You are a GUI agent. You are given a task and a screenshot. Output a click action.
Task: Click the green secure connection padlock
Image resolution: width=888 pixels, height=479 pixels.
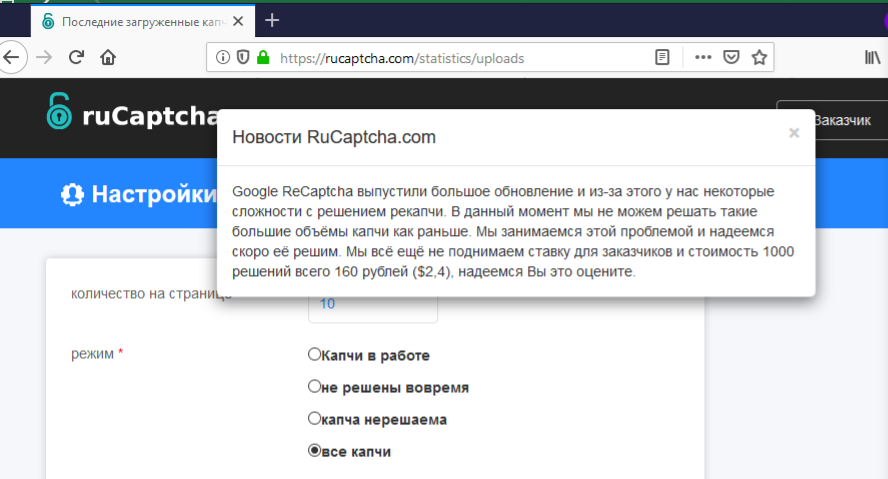tap(263, 57)
